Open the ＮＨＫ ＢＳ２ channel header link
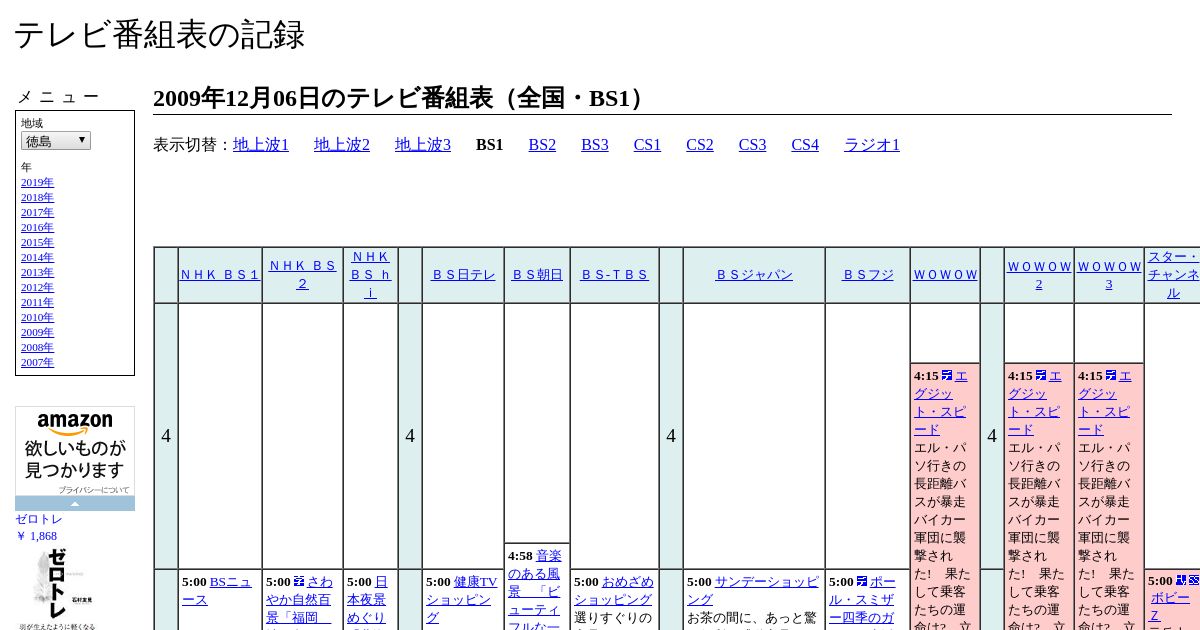 [303, 275]
